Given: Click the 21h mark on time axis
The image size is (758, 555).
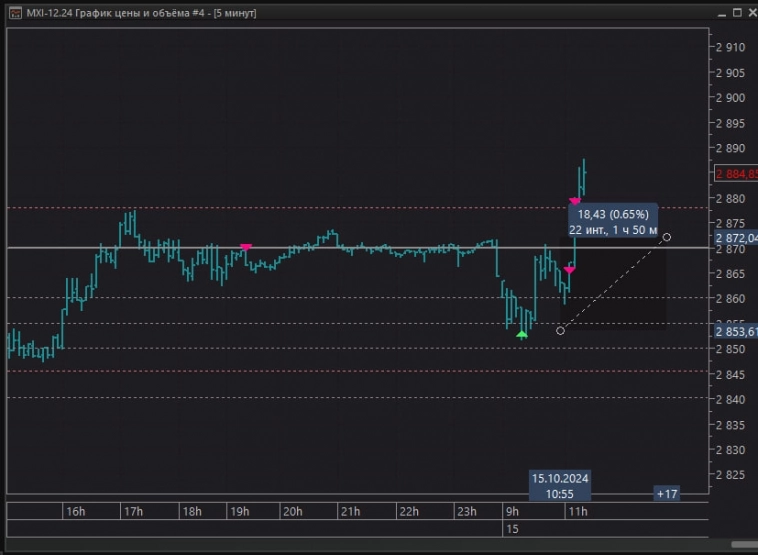Looking at the screenshot, I should [x=350, y=511].
